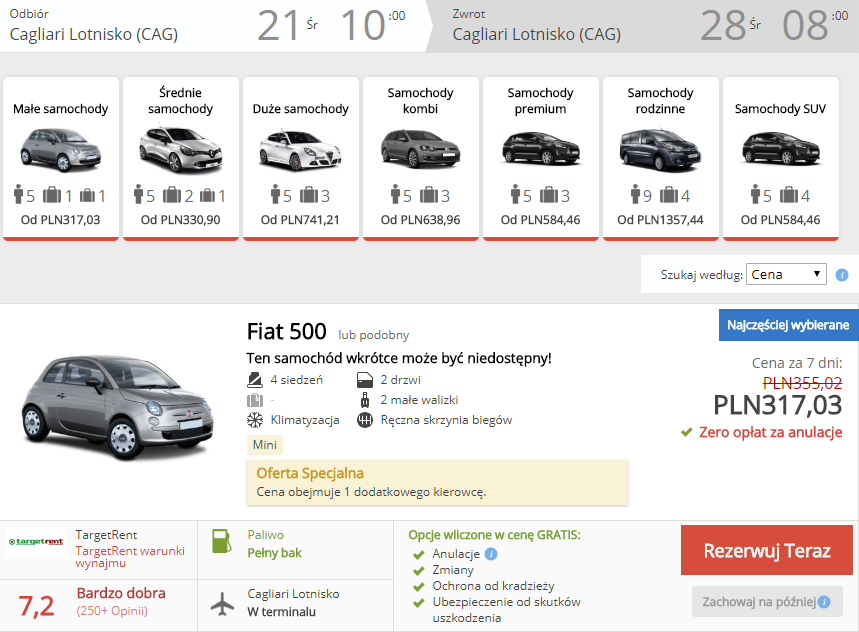859x632 pixels.
Task: Click the airplane icon by Cagliari Lotnisko
Action: click(x=222, y=604)
